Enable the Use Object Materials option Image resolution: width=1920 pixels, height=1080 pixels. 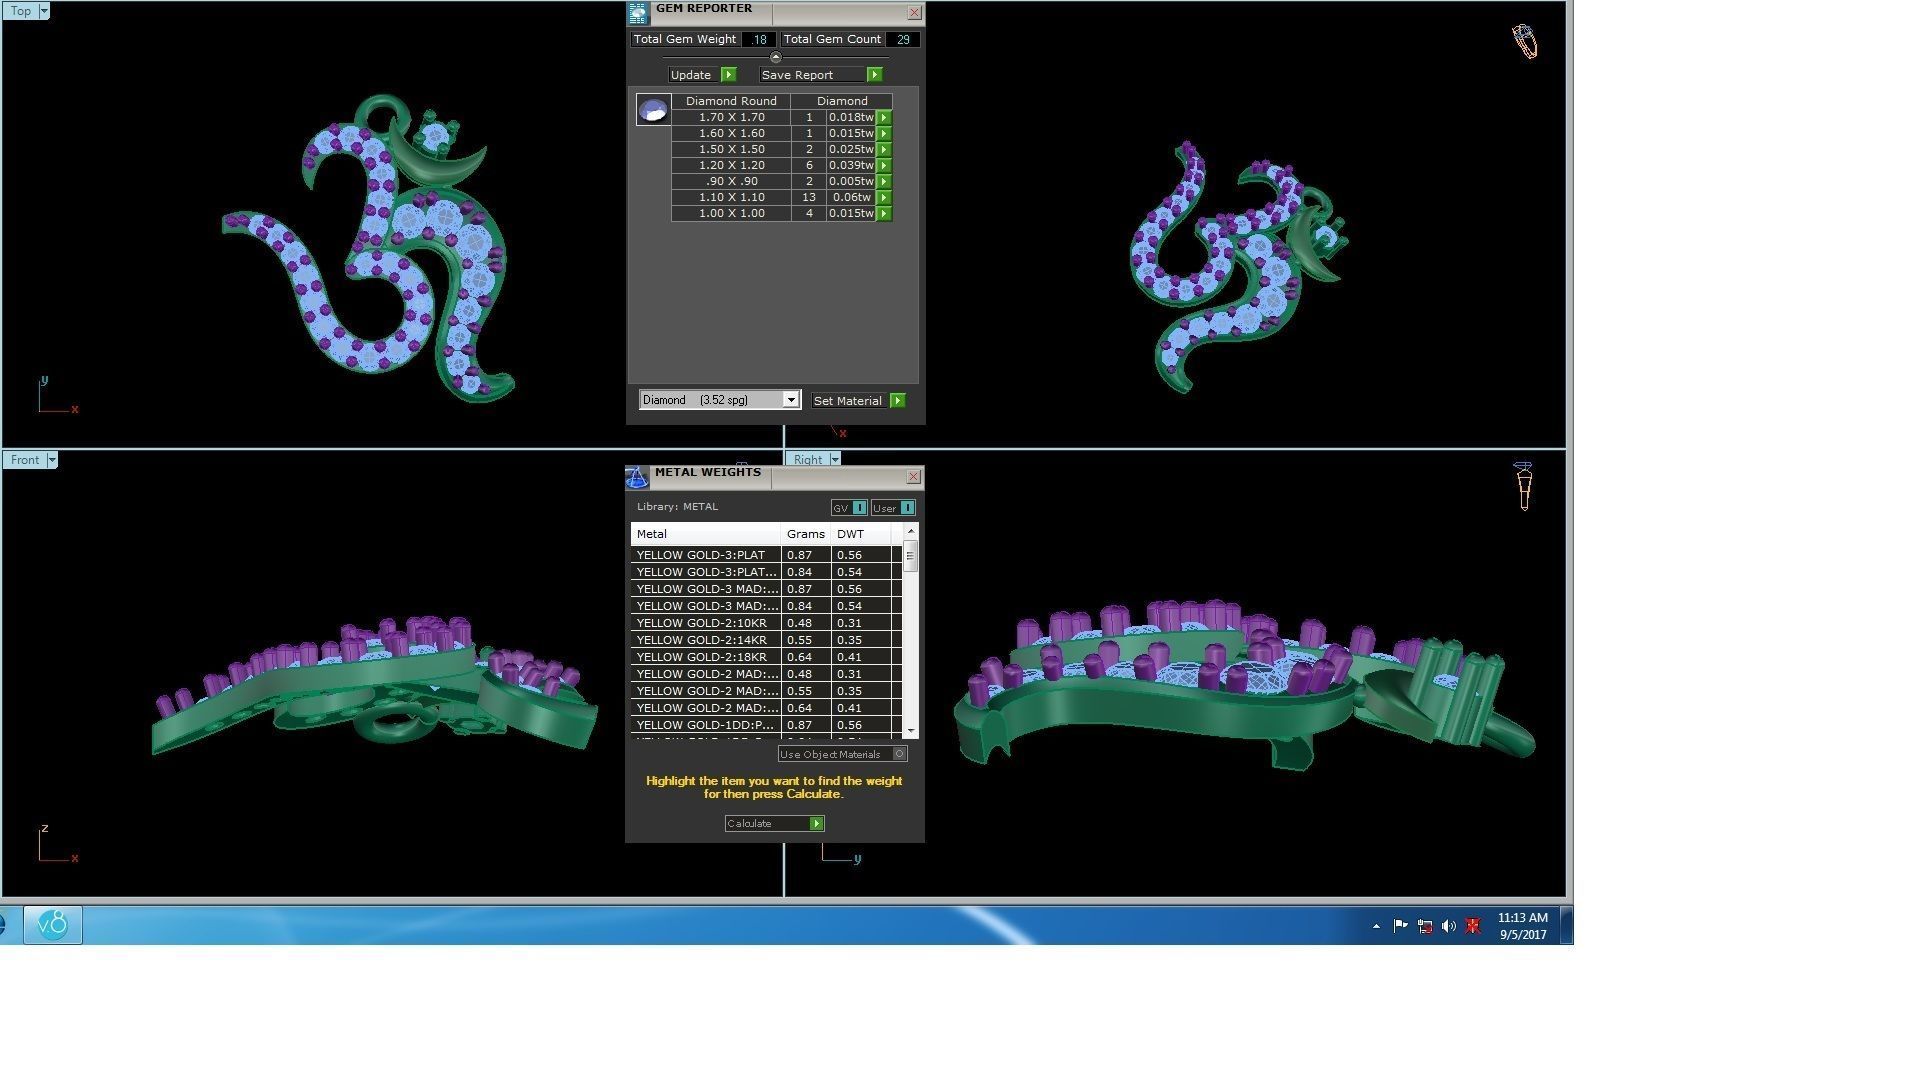pyautogui.click(x=899, y=754)
